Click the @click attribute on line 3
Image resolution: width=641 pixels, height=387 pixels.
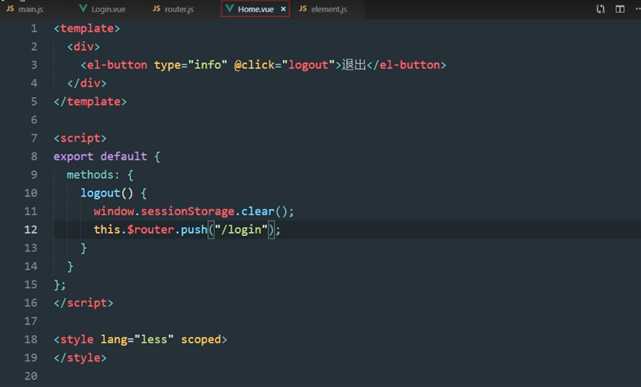click(x=254, y=65)
